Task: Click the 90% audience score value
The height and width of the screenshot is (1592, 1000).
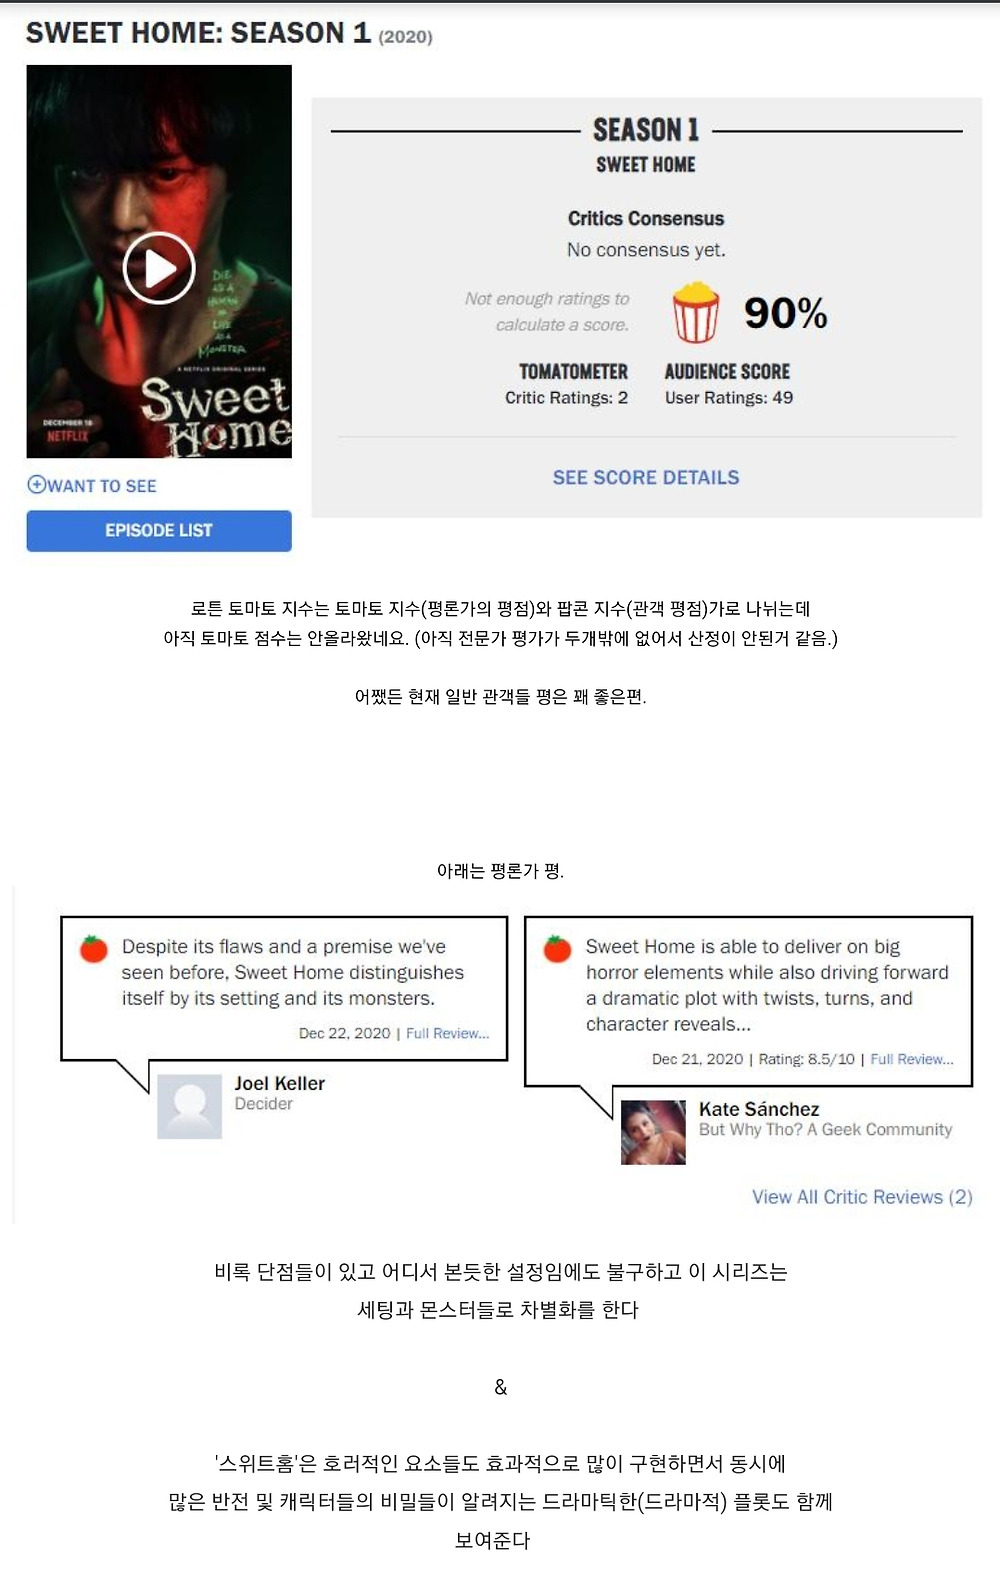Action: pyautogui.click(x=785, y=313)
